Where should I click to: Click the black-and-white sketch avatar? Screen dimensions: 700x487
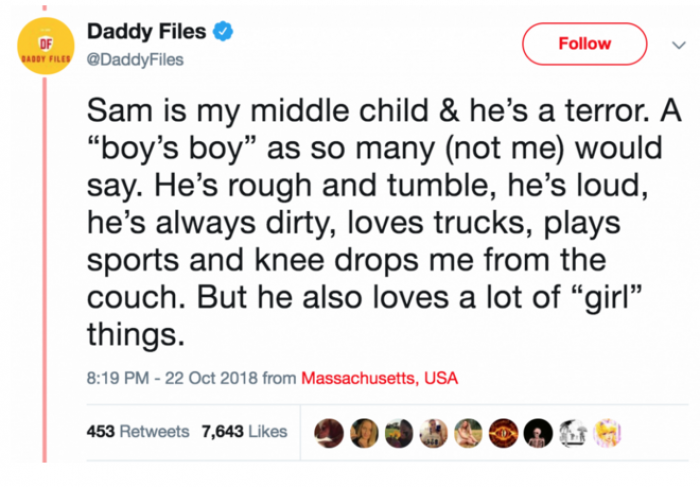[572, 433]
